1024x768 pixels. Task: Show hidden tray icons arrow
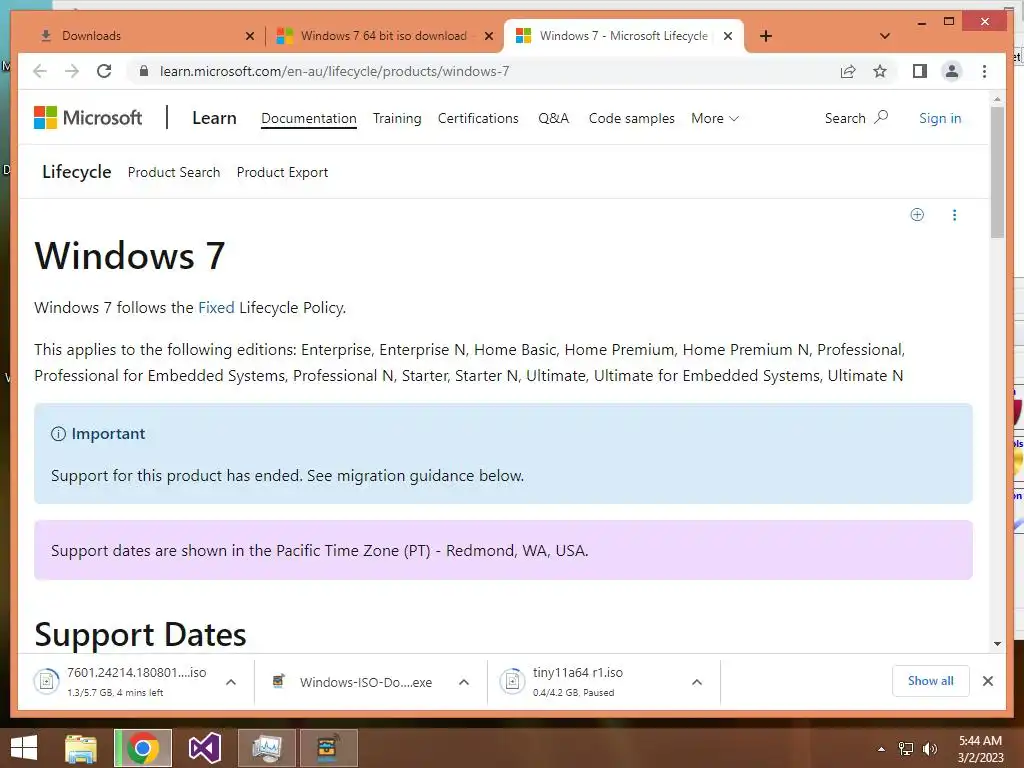(x=881, y=749)
